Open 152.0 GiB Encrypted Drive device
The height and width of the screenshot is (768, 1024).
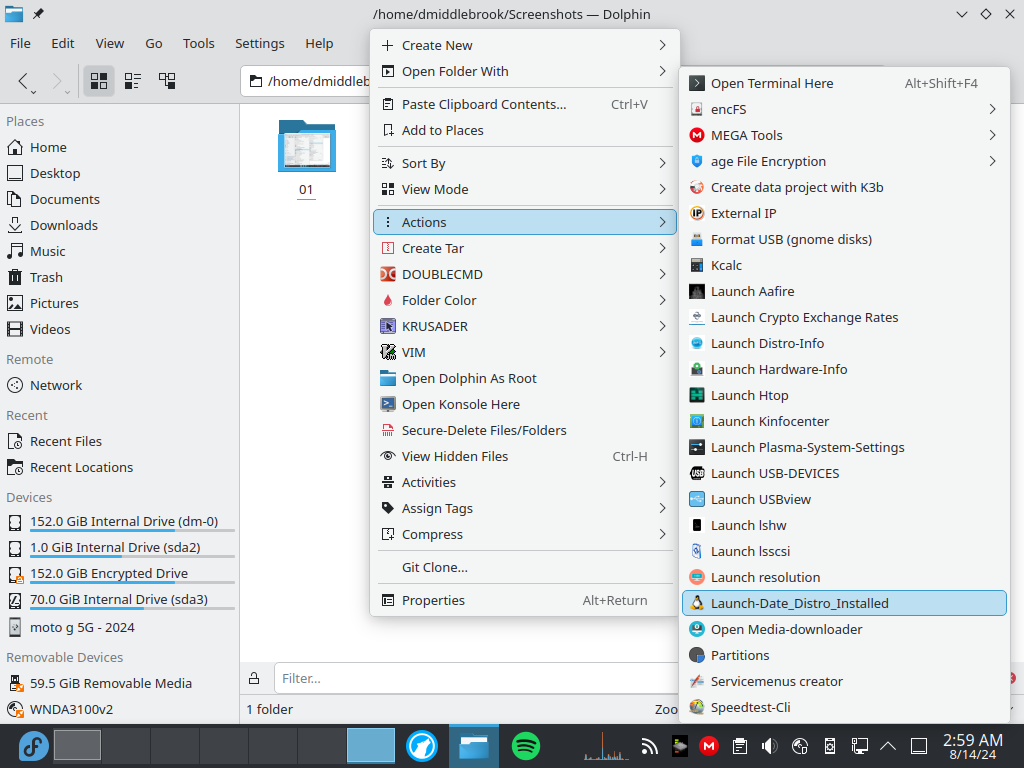[120, 573]
